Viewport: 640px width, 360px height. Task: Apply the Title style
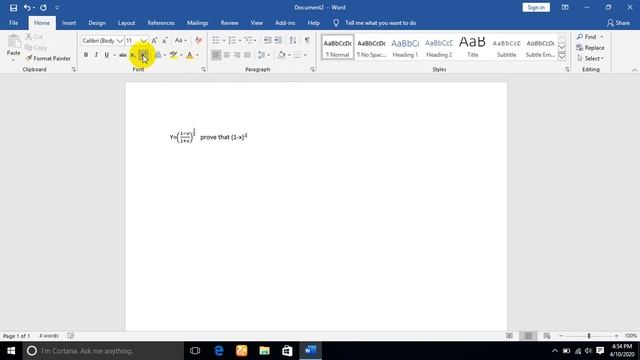tap(473, 47)
